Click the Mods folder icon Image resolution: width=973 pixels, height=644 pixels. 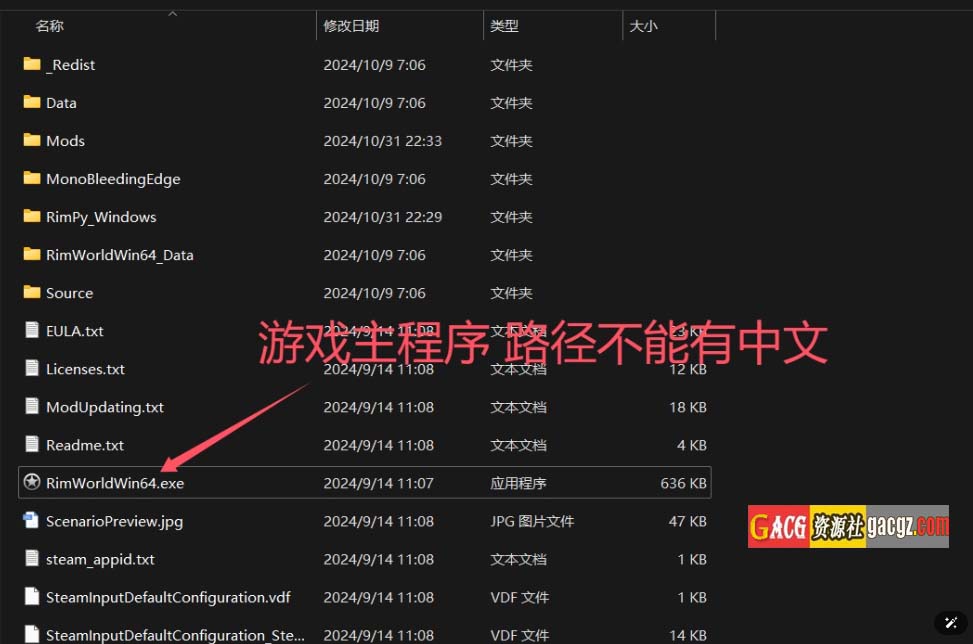tap(31, 141)
